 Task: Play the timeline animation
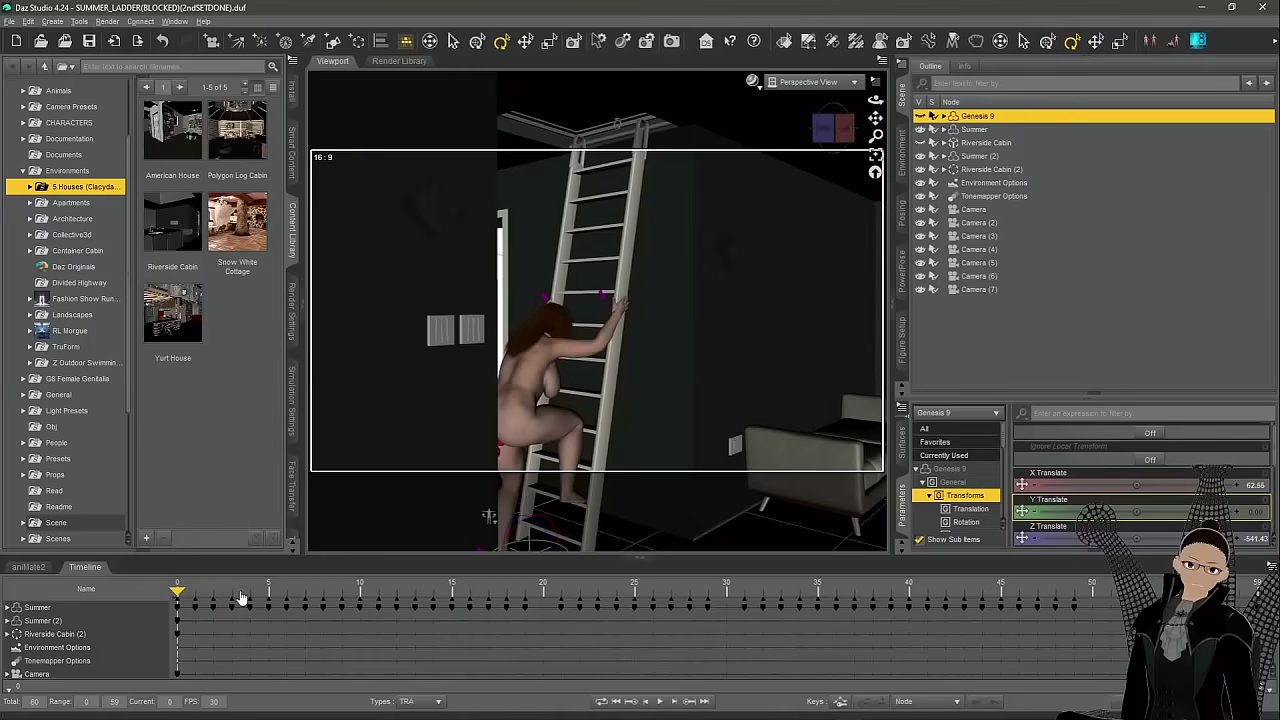click(x=659, y=702)
